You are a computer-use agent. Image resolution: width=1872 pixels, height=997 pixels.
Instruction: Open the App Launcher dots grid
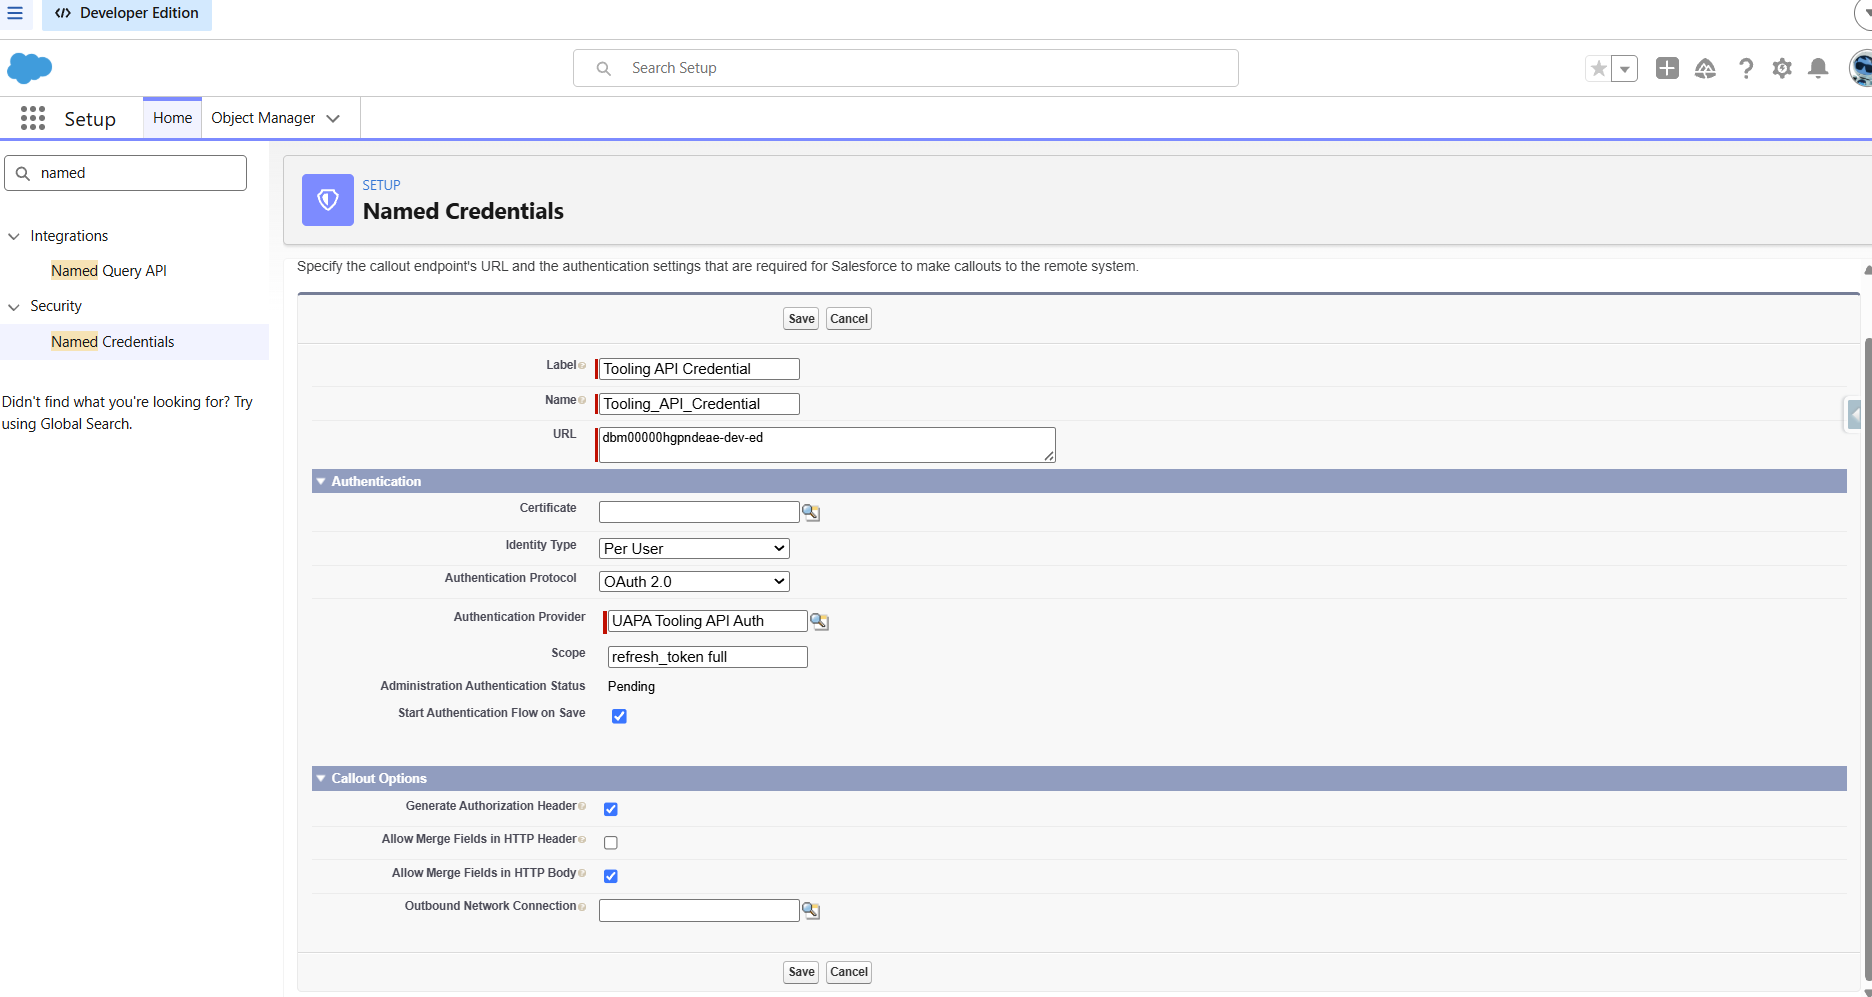click(33, 118)
